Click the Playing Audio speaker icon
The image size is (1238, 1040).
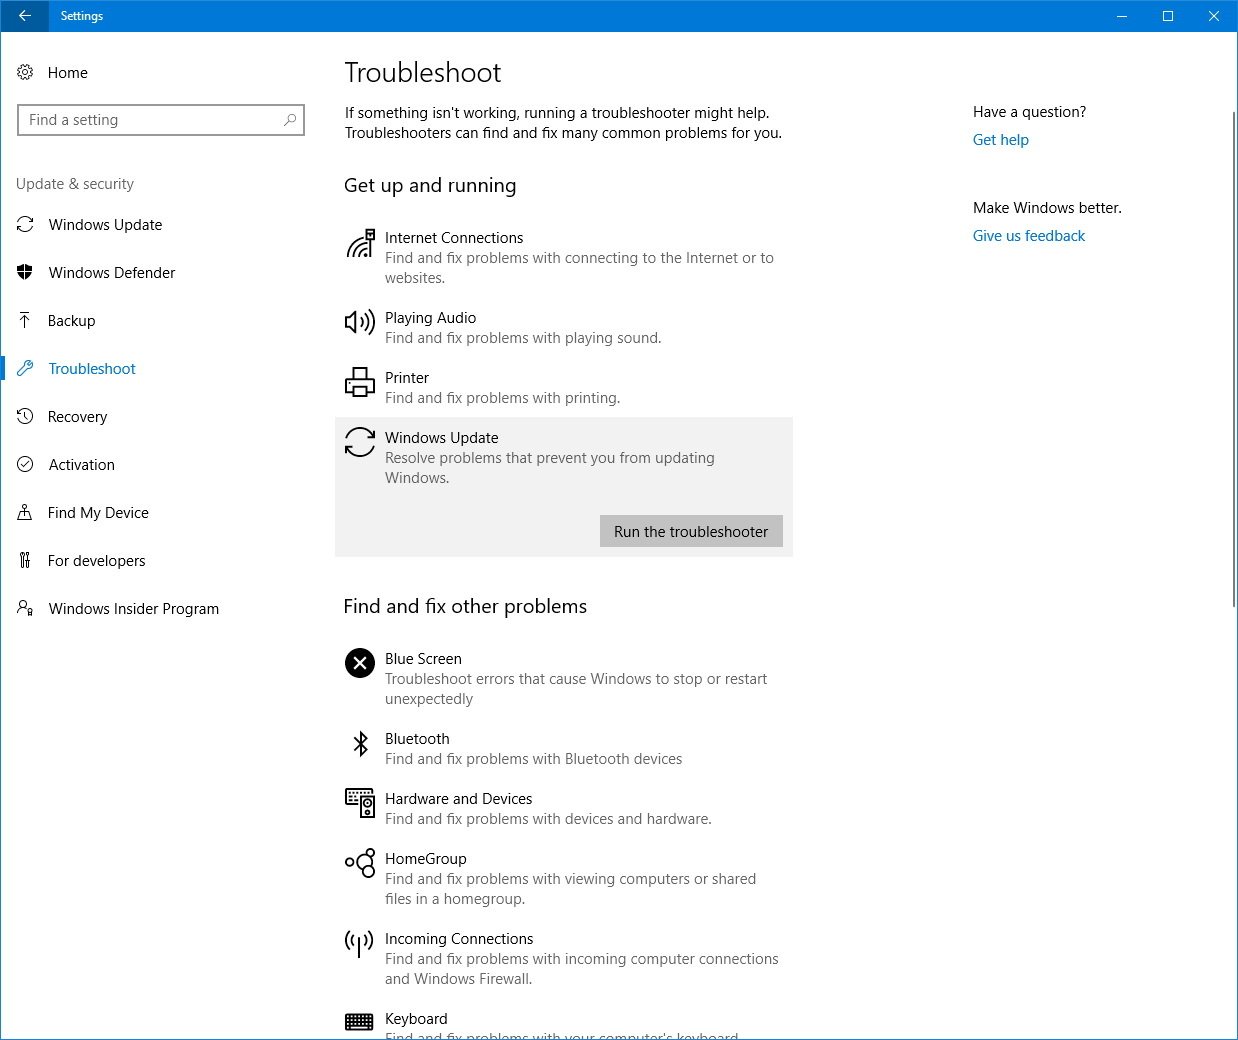[x=359, y=322]
